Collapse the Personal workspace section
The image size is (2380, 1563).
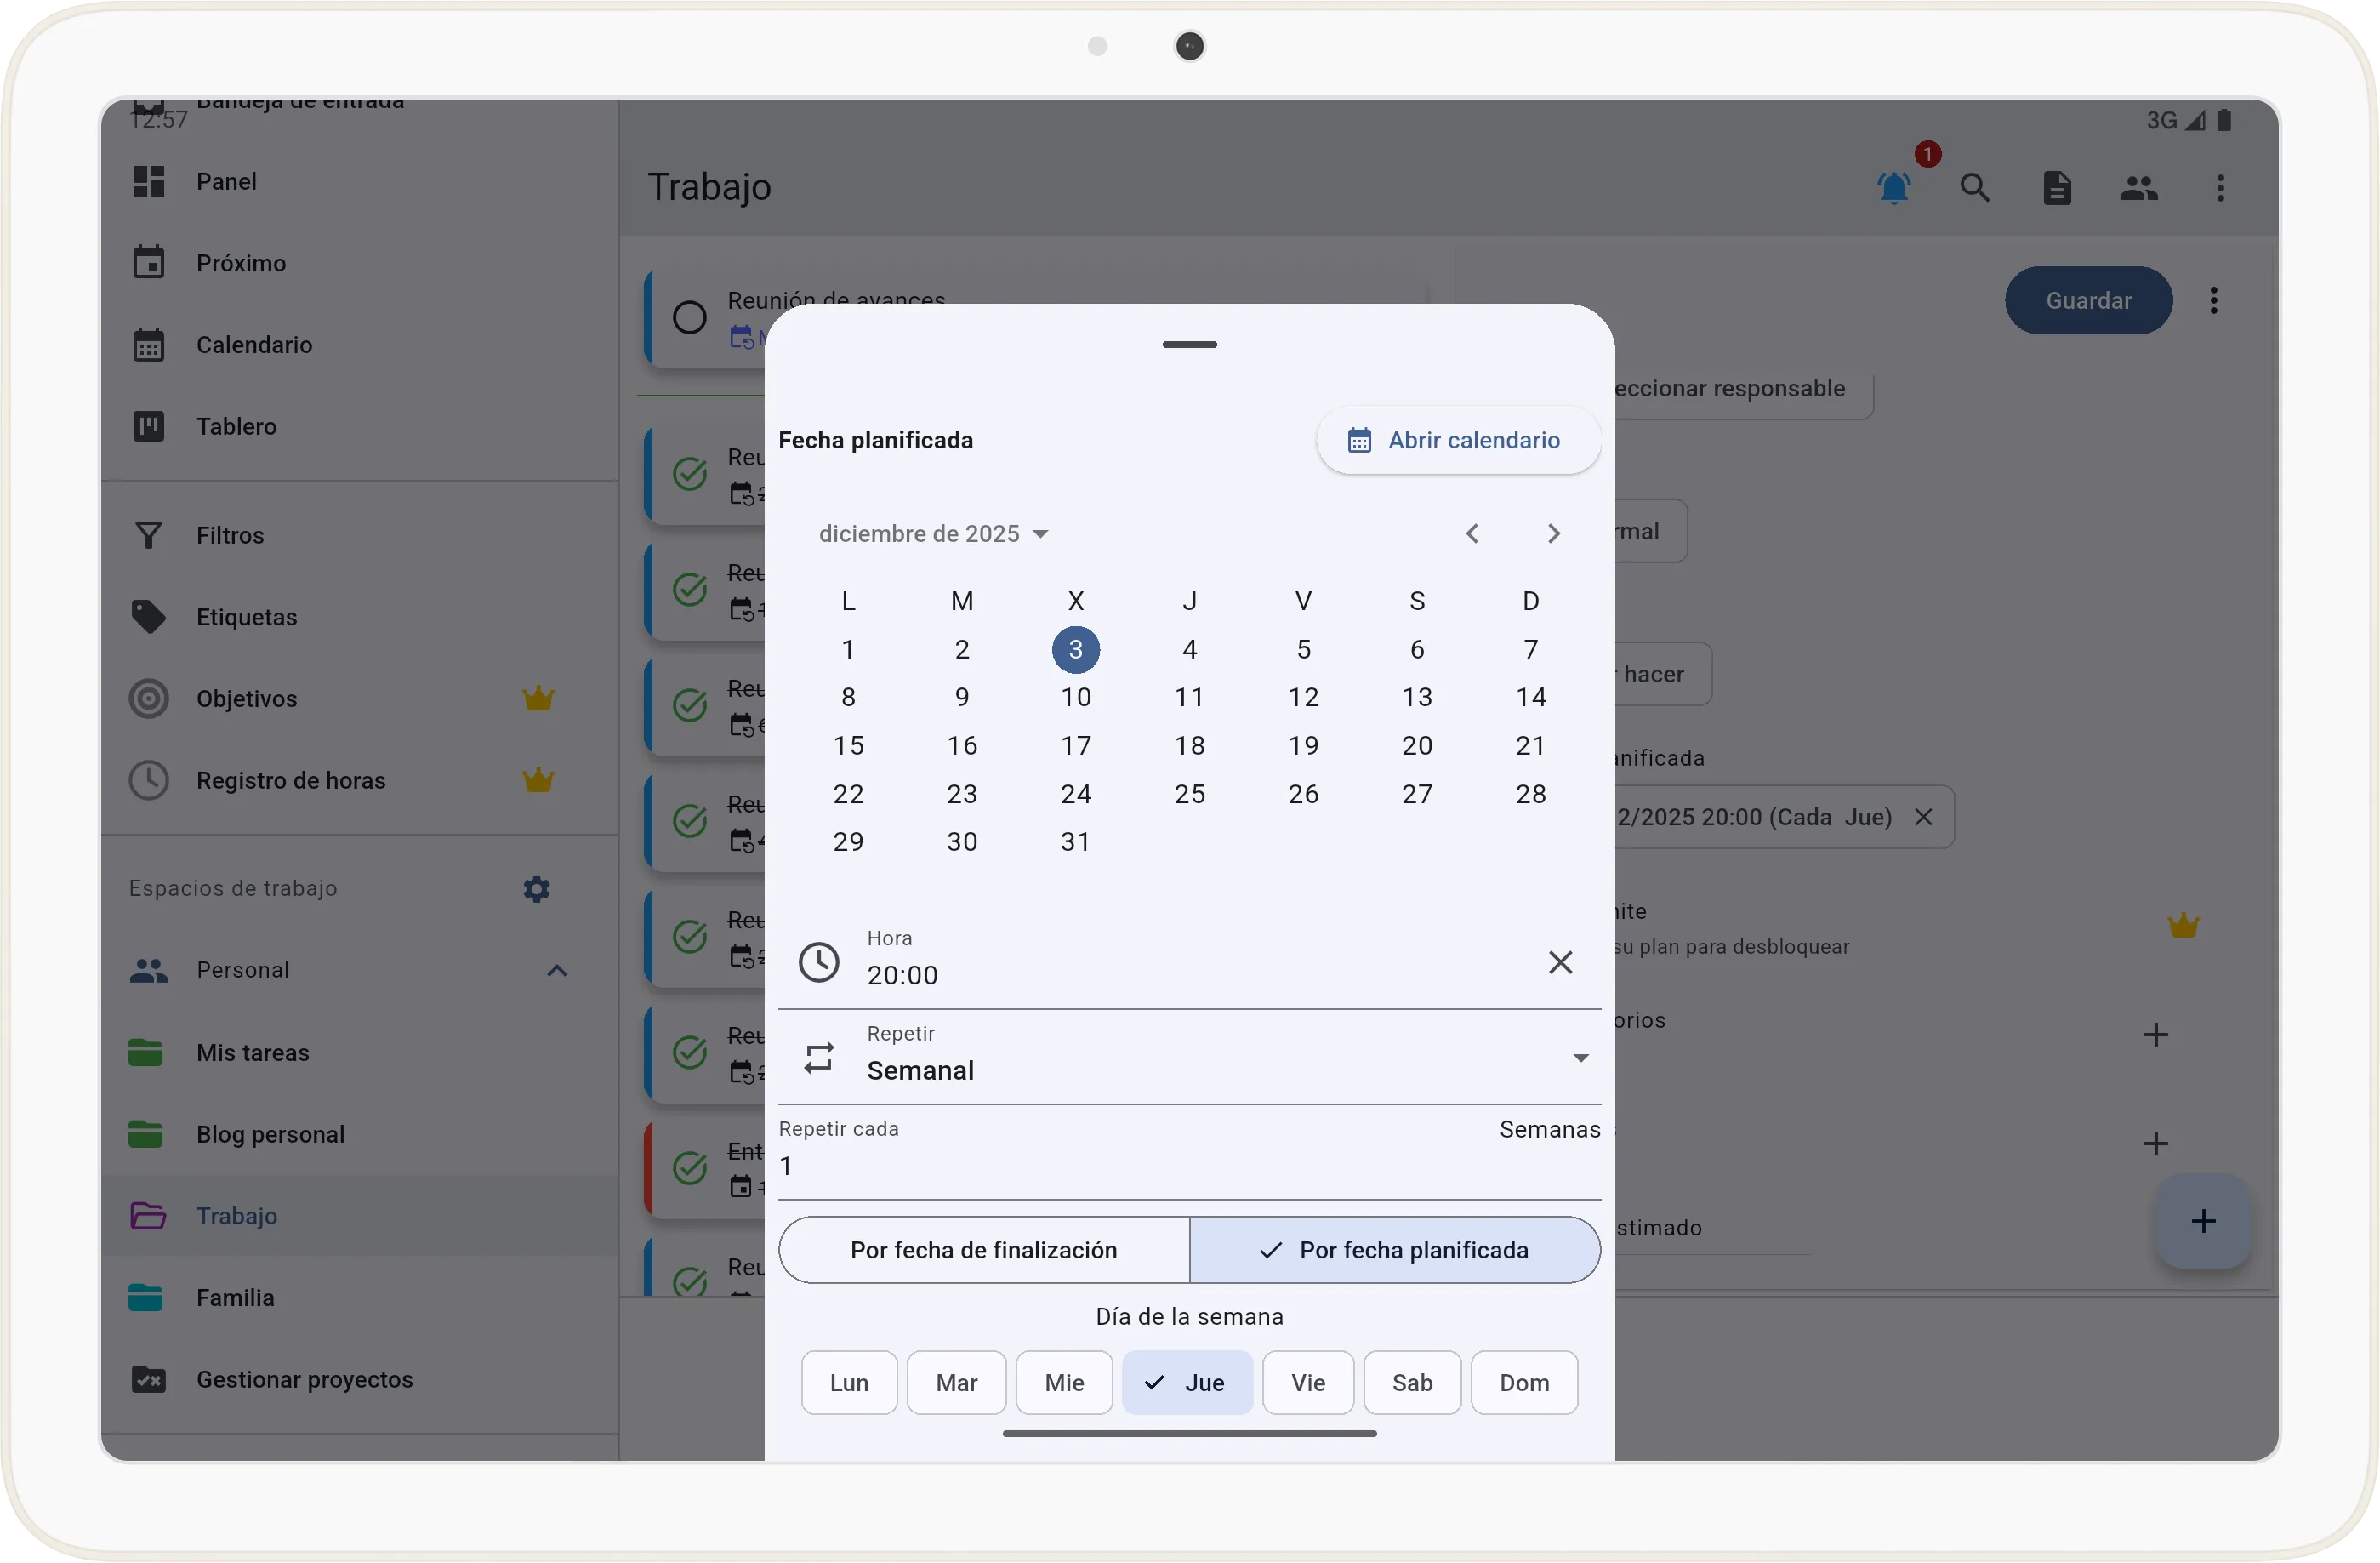coord(556,969)
